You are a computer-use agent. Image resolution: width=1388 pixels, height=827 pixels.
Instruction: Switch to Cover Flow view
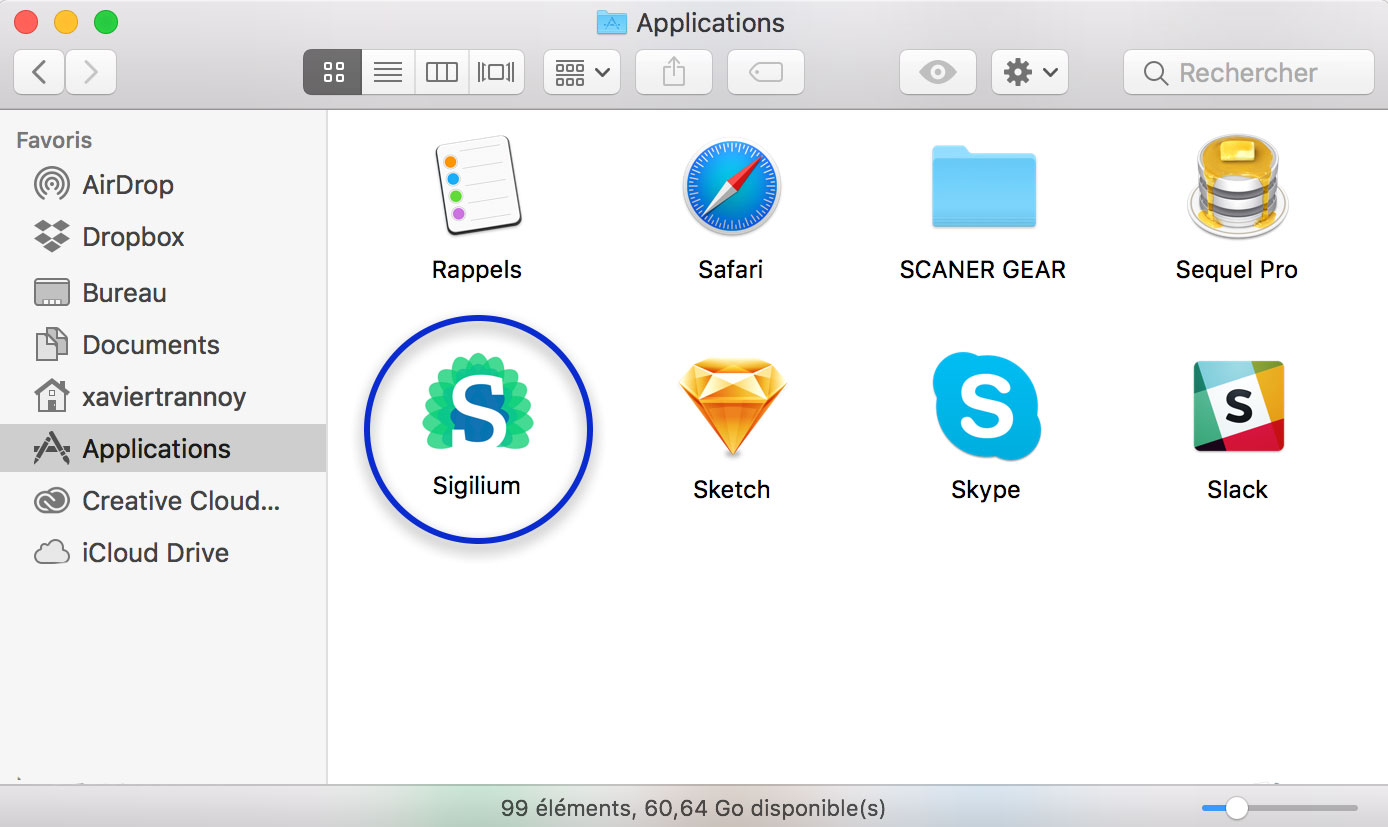click(x=496, y=72)
